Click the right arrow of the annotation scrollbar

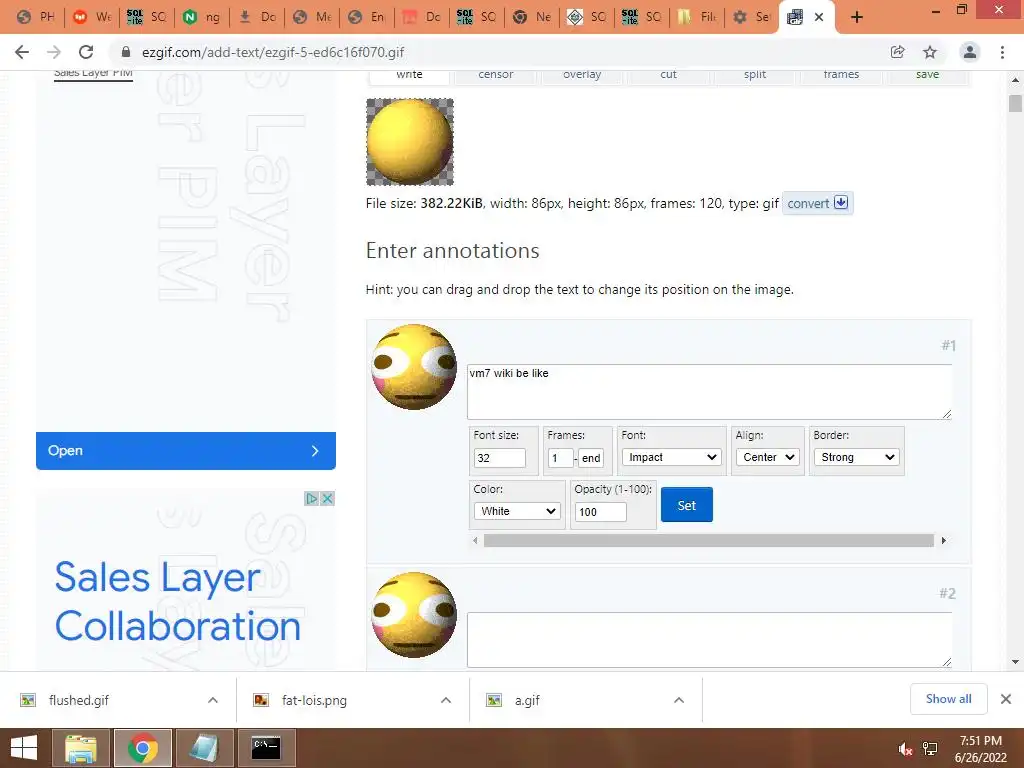point(944,540)
